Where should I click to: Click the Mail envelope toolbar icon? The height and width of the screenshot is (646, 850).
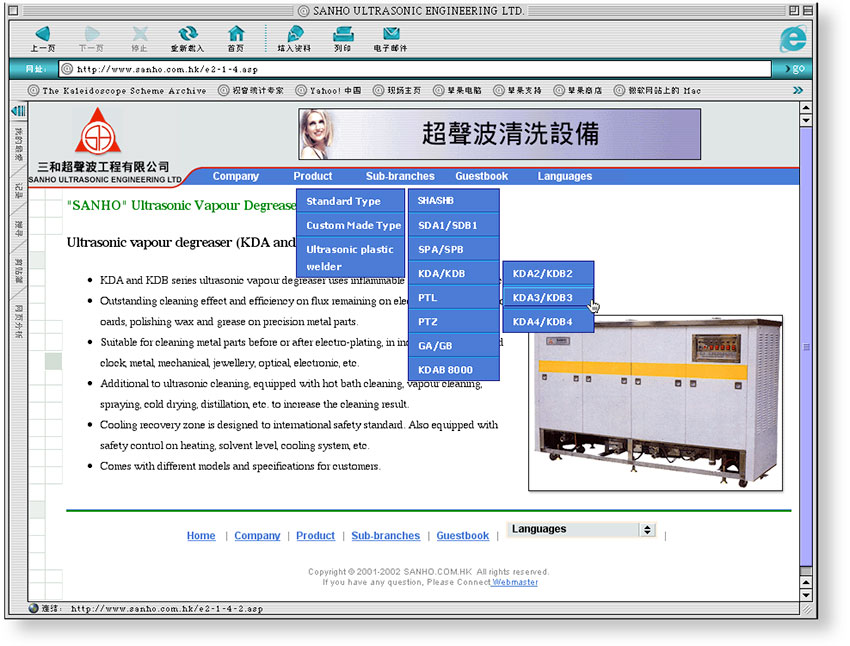391,34
